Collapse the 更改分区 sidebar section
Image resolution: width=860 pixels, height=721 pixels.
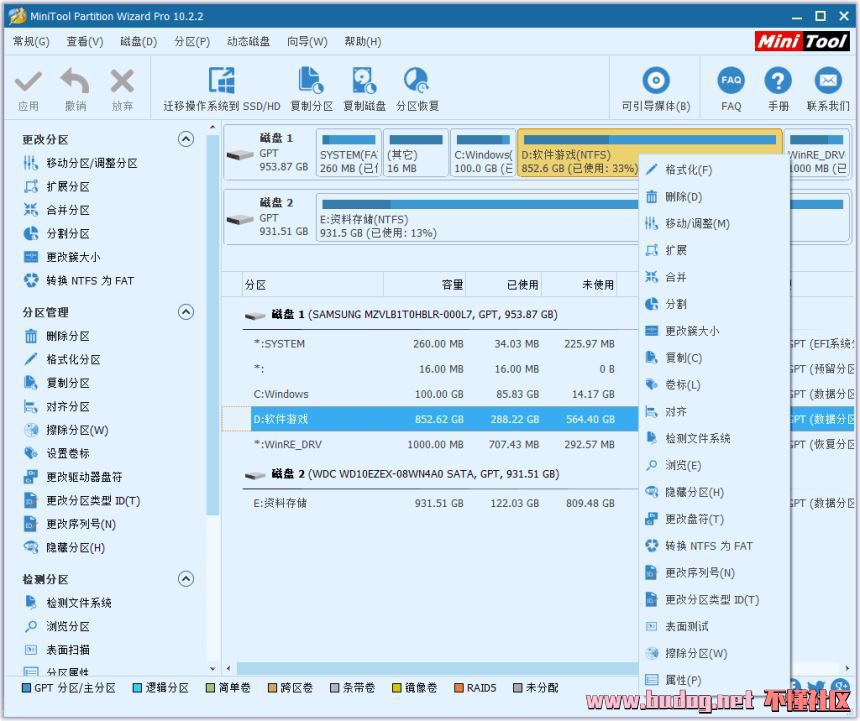pos(186,139)
